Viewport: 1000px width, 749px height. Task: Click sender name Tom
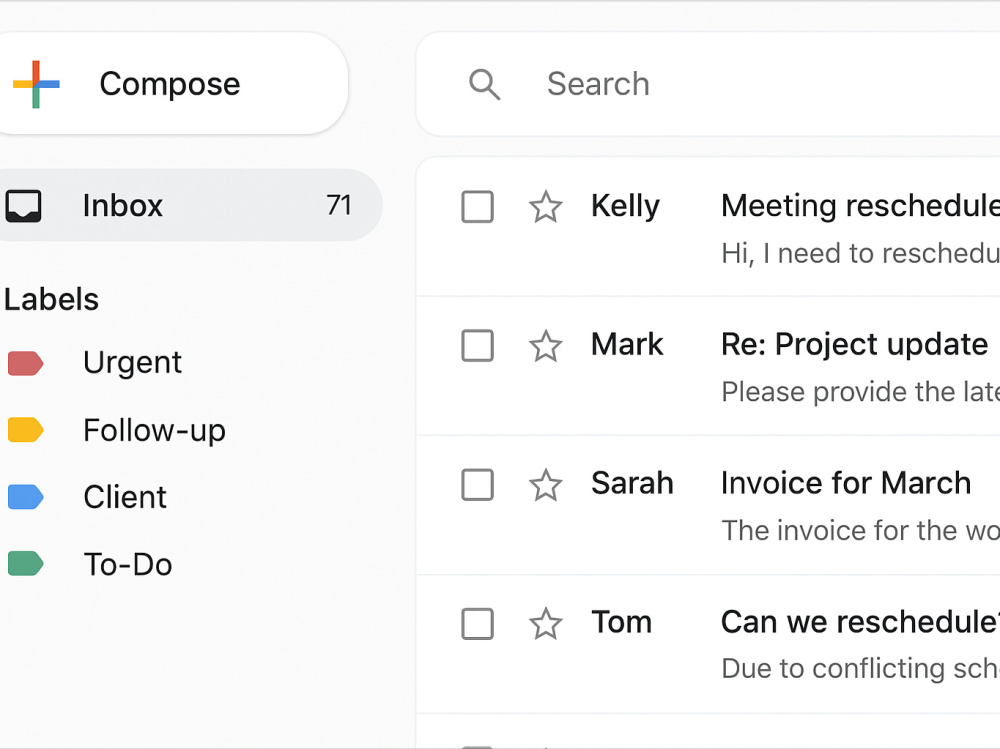click(x=622, y=622)
